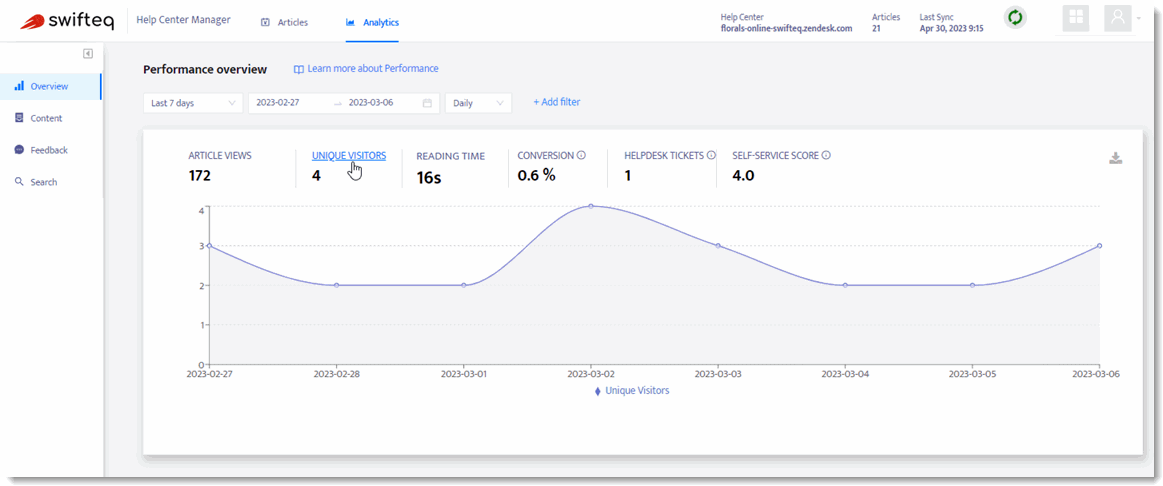This screenshot has height=486, width=1163.
Task: Click the Overview bar chart icon
Action: 19,86
